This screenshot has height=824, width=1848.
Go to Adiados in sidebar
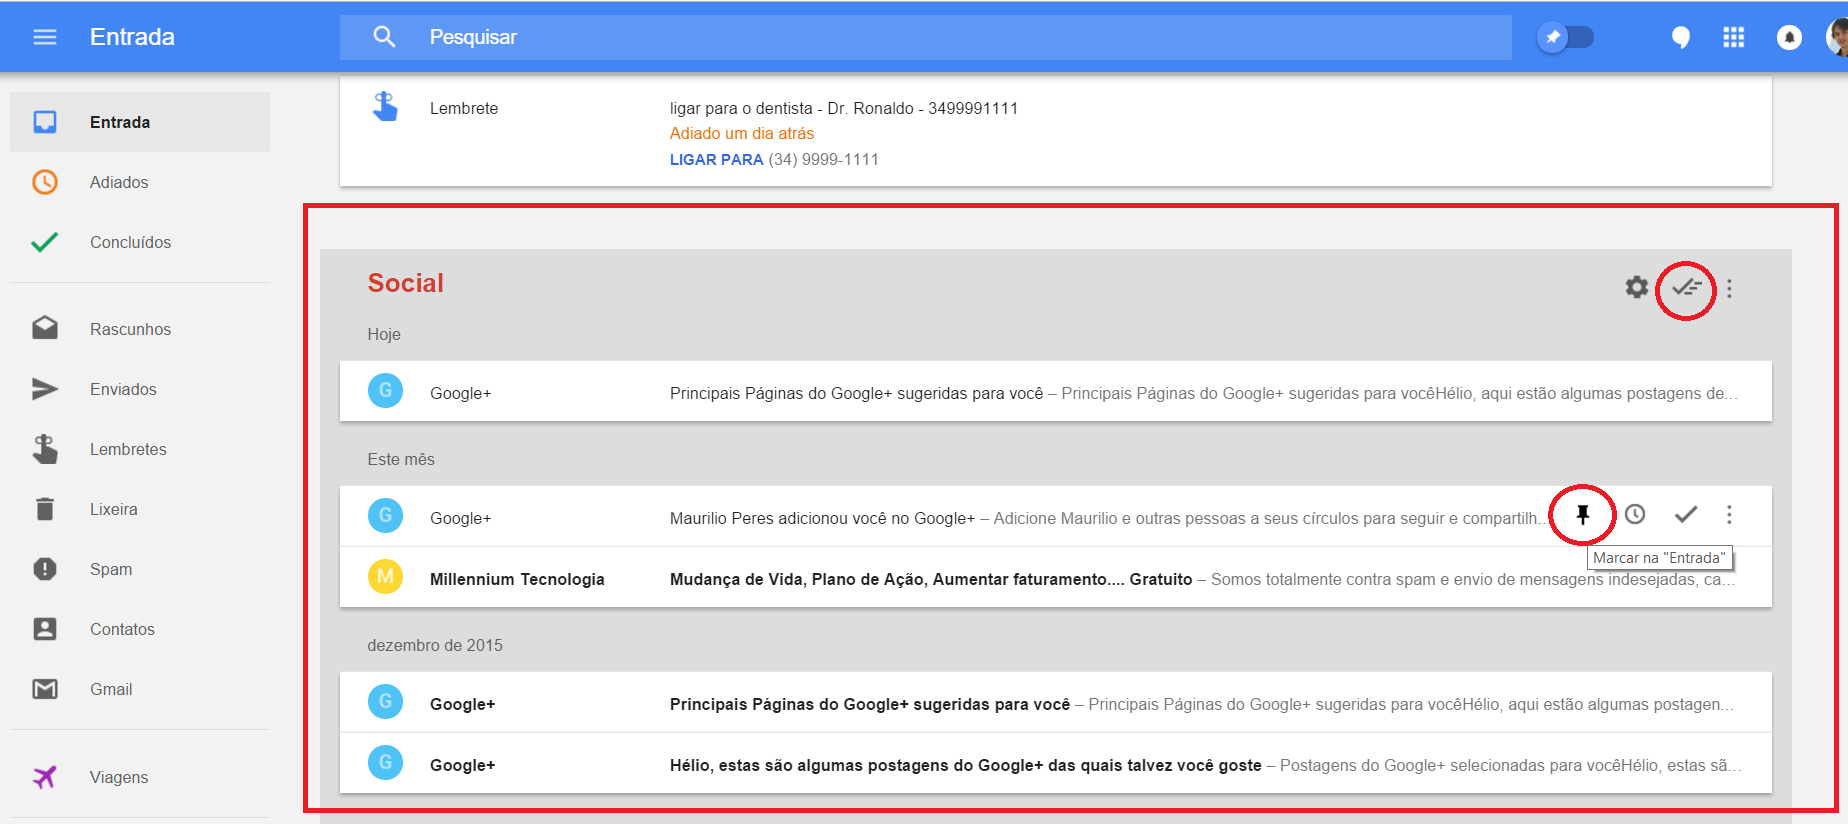point(119,182)
